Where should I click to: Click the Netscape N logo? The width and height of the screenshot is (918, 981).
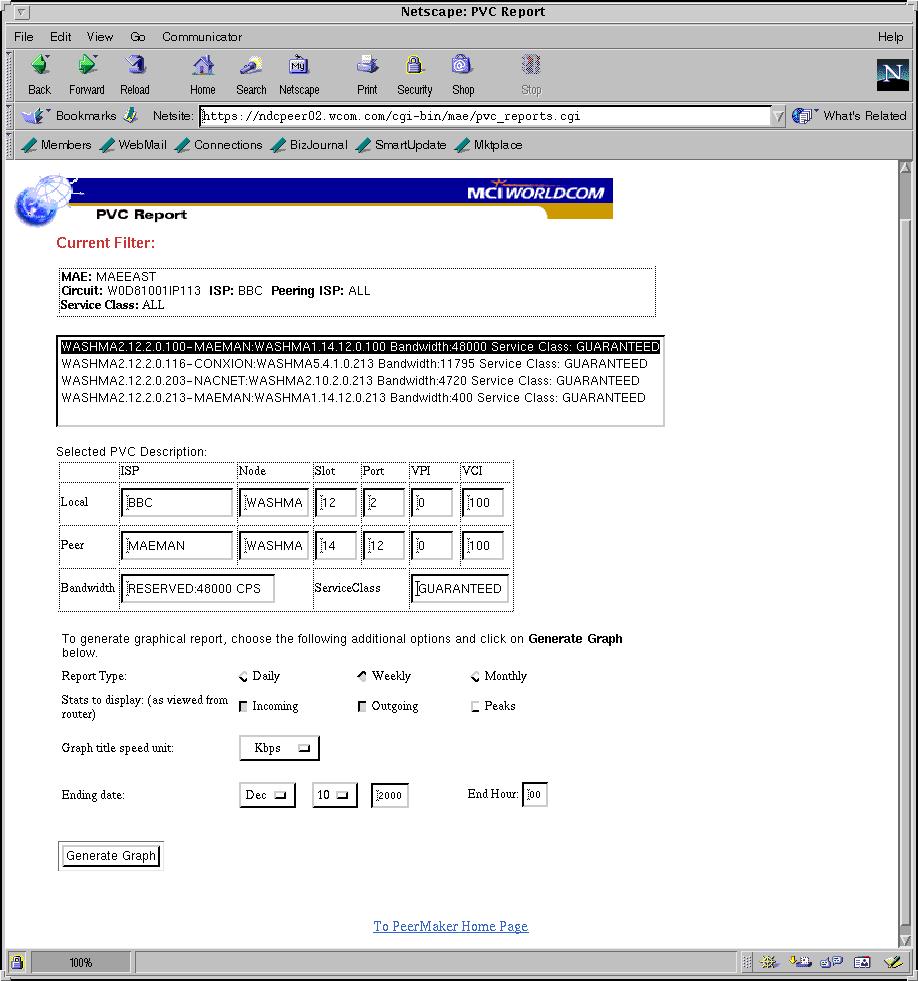pyautogui.click(x=892, y=74)
